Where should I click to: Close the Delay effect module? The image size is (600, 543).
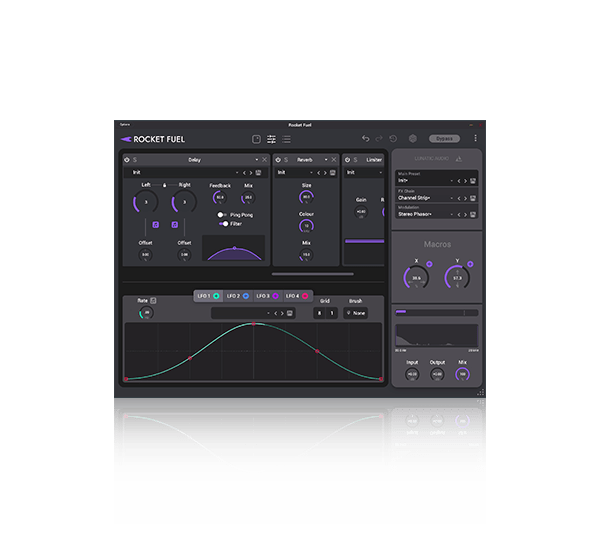(265, 159)
